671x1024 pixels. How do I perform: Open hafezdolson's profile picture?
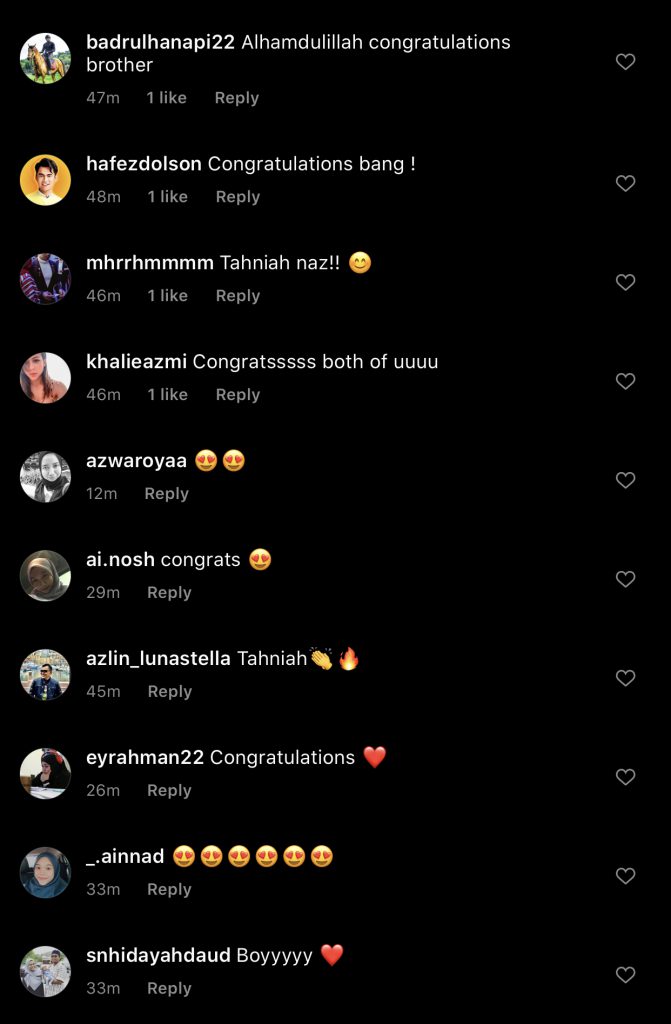point(45,180)
